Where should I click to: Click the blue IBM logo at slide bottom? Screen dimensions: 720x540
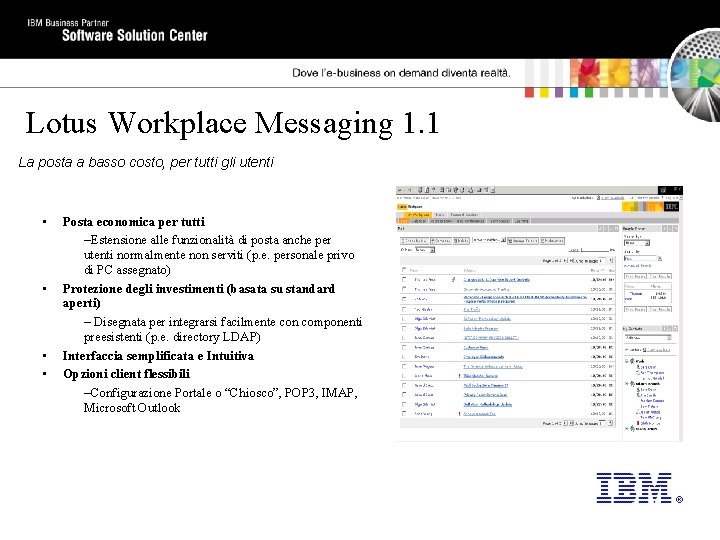click(639, 488)
